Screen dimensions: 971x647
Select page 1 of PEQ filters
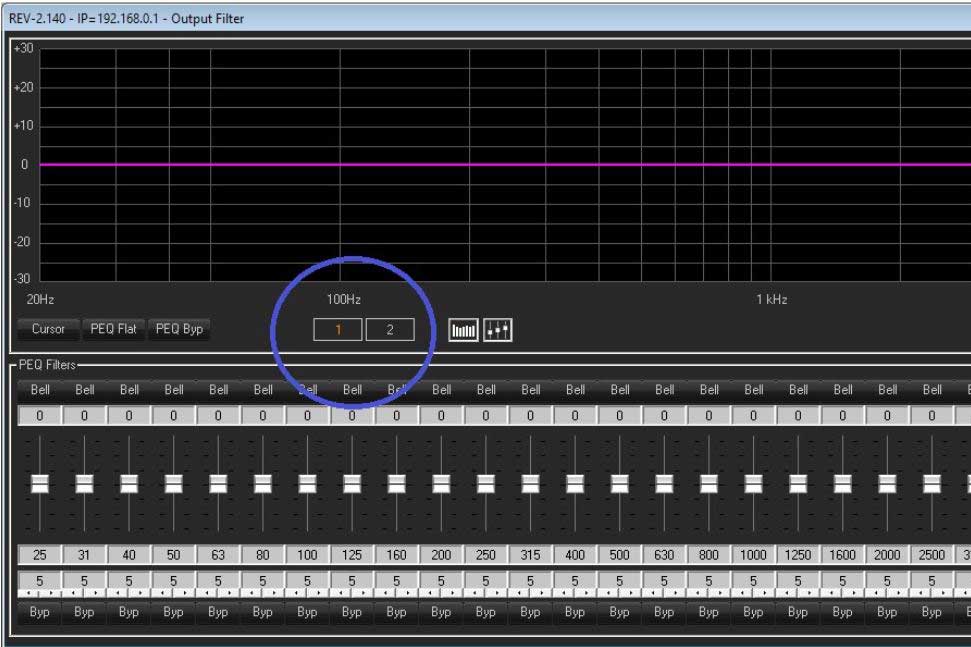click(338, 330)
